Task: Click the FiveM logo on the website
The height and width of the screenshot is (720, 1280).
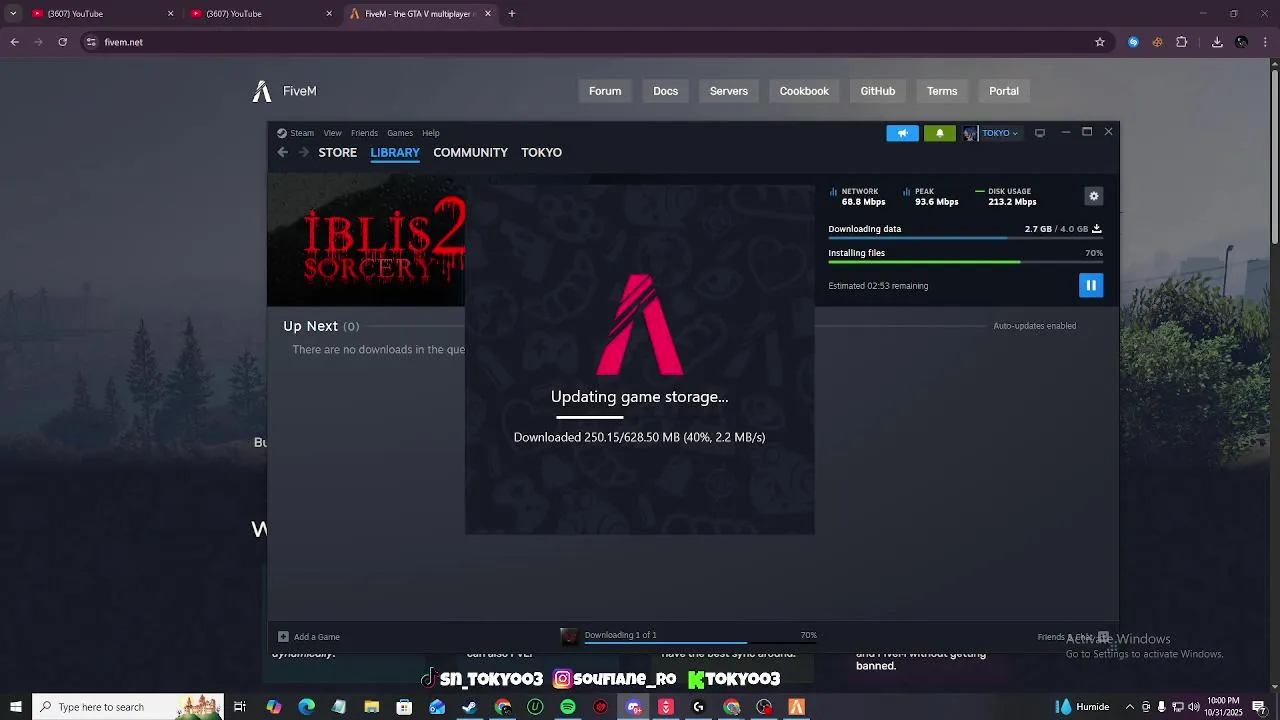Action: (284, 91)
